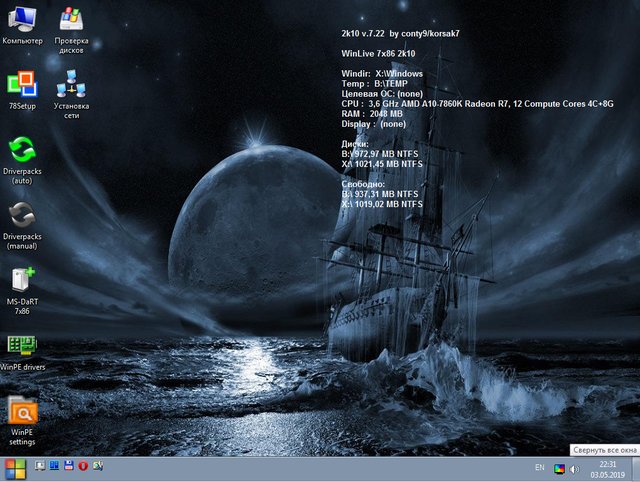Launch Проверка дисков disk check shortcut

[x=71, y=20]
